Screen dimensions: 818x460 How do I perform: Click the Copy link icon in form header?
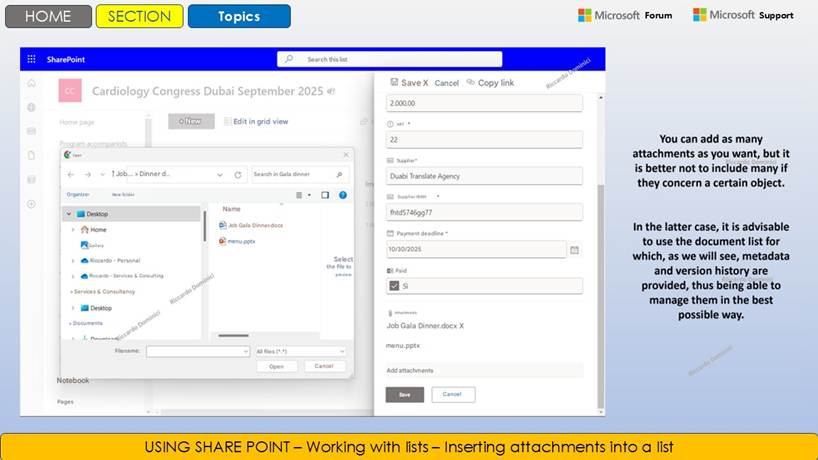[472, 83]
